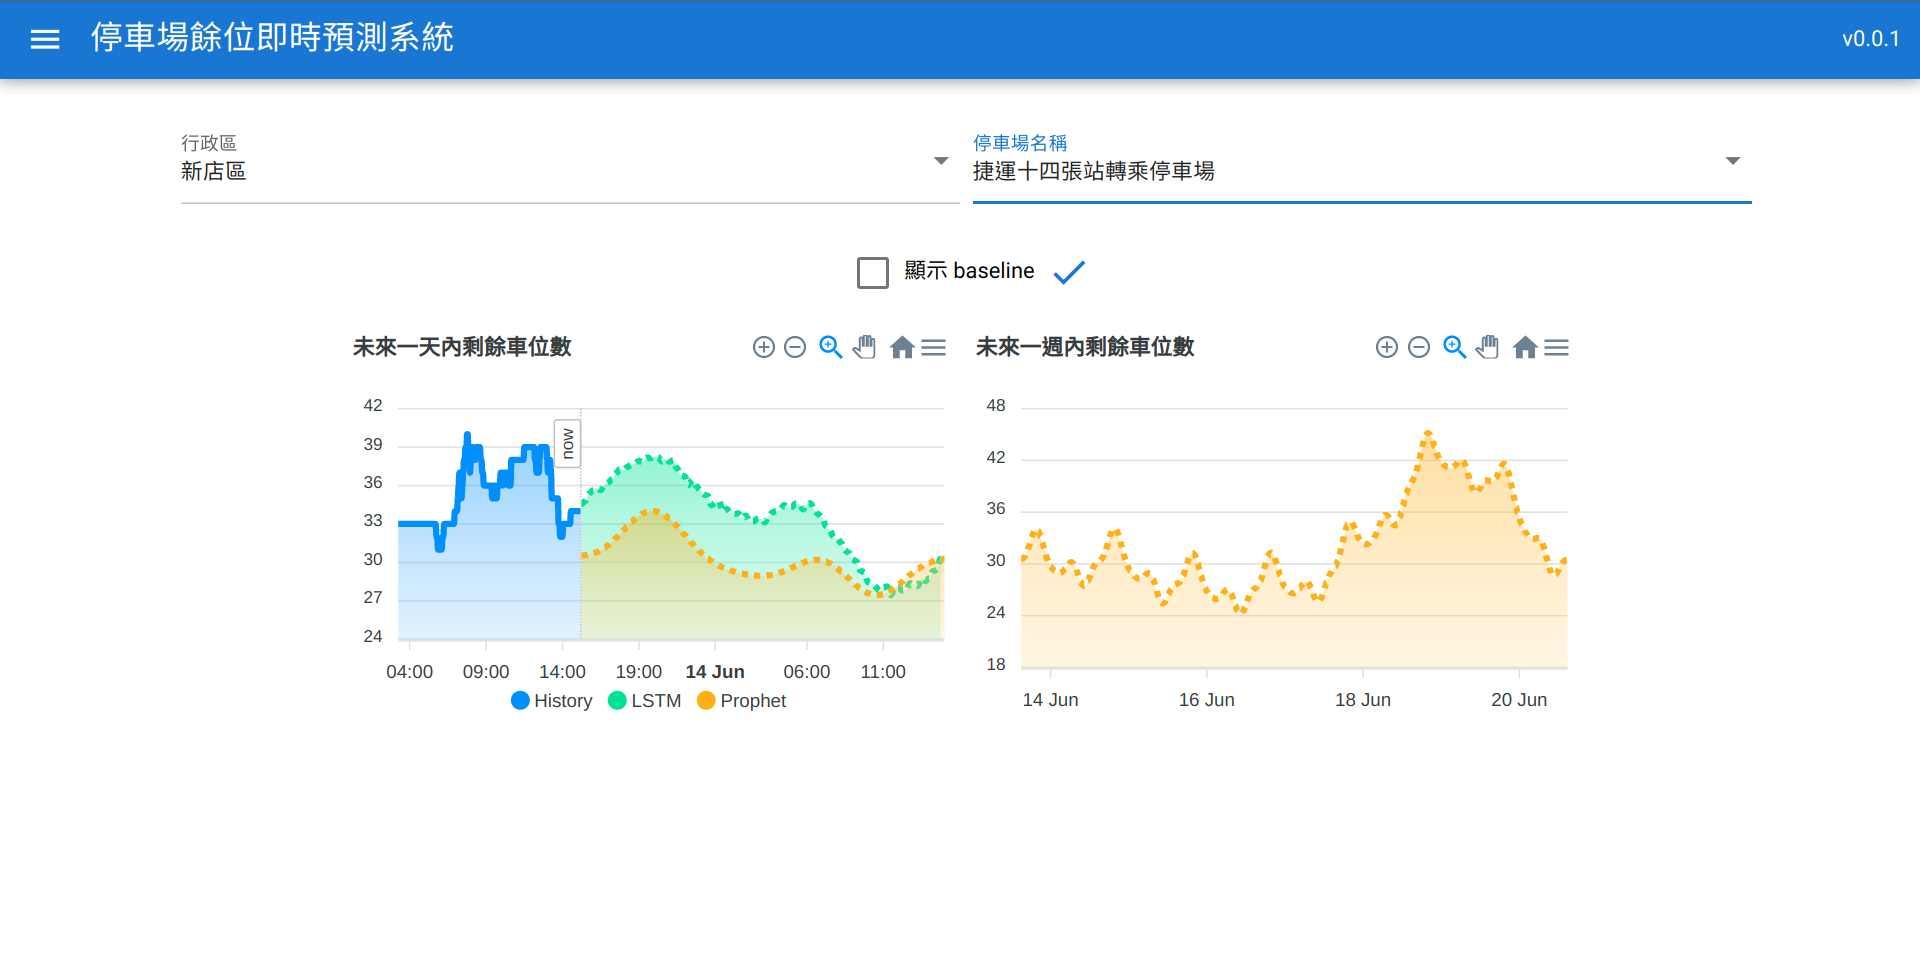
Task: Reset zoom with the home icon on the one-day chart
Action: click(x=902, y=347)
